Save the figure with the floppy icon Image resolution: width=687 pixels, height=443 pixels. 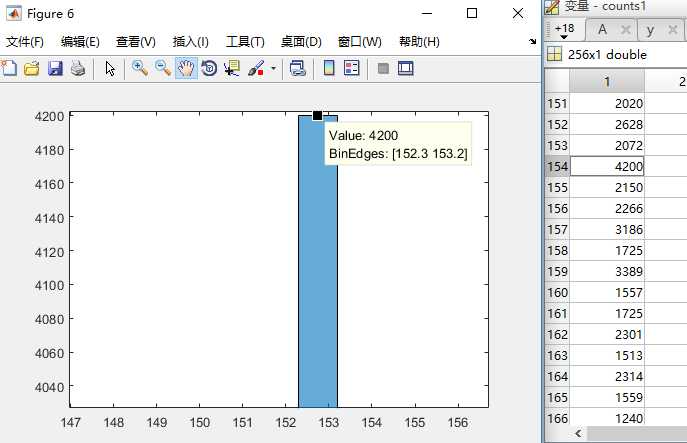pos(55,68)
